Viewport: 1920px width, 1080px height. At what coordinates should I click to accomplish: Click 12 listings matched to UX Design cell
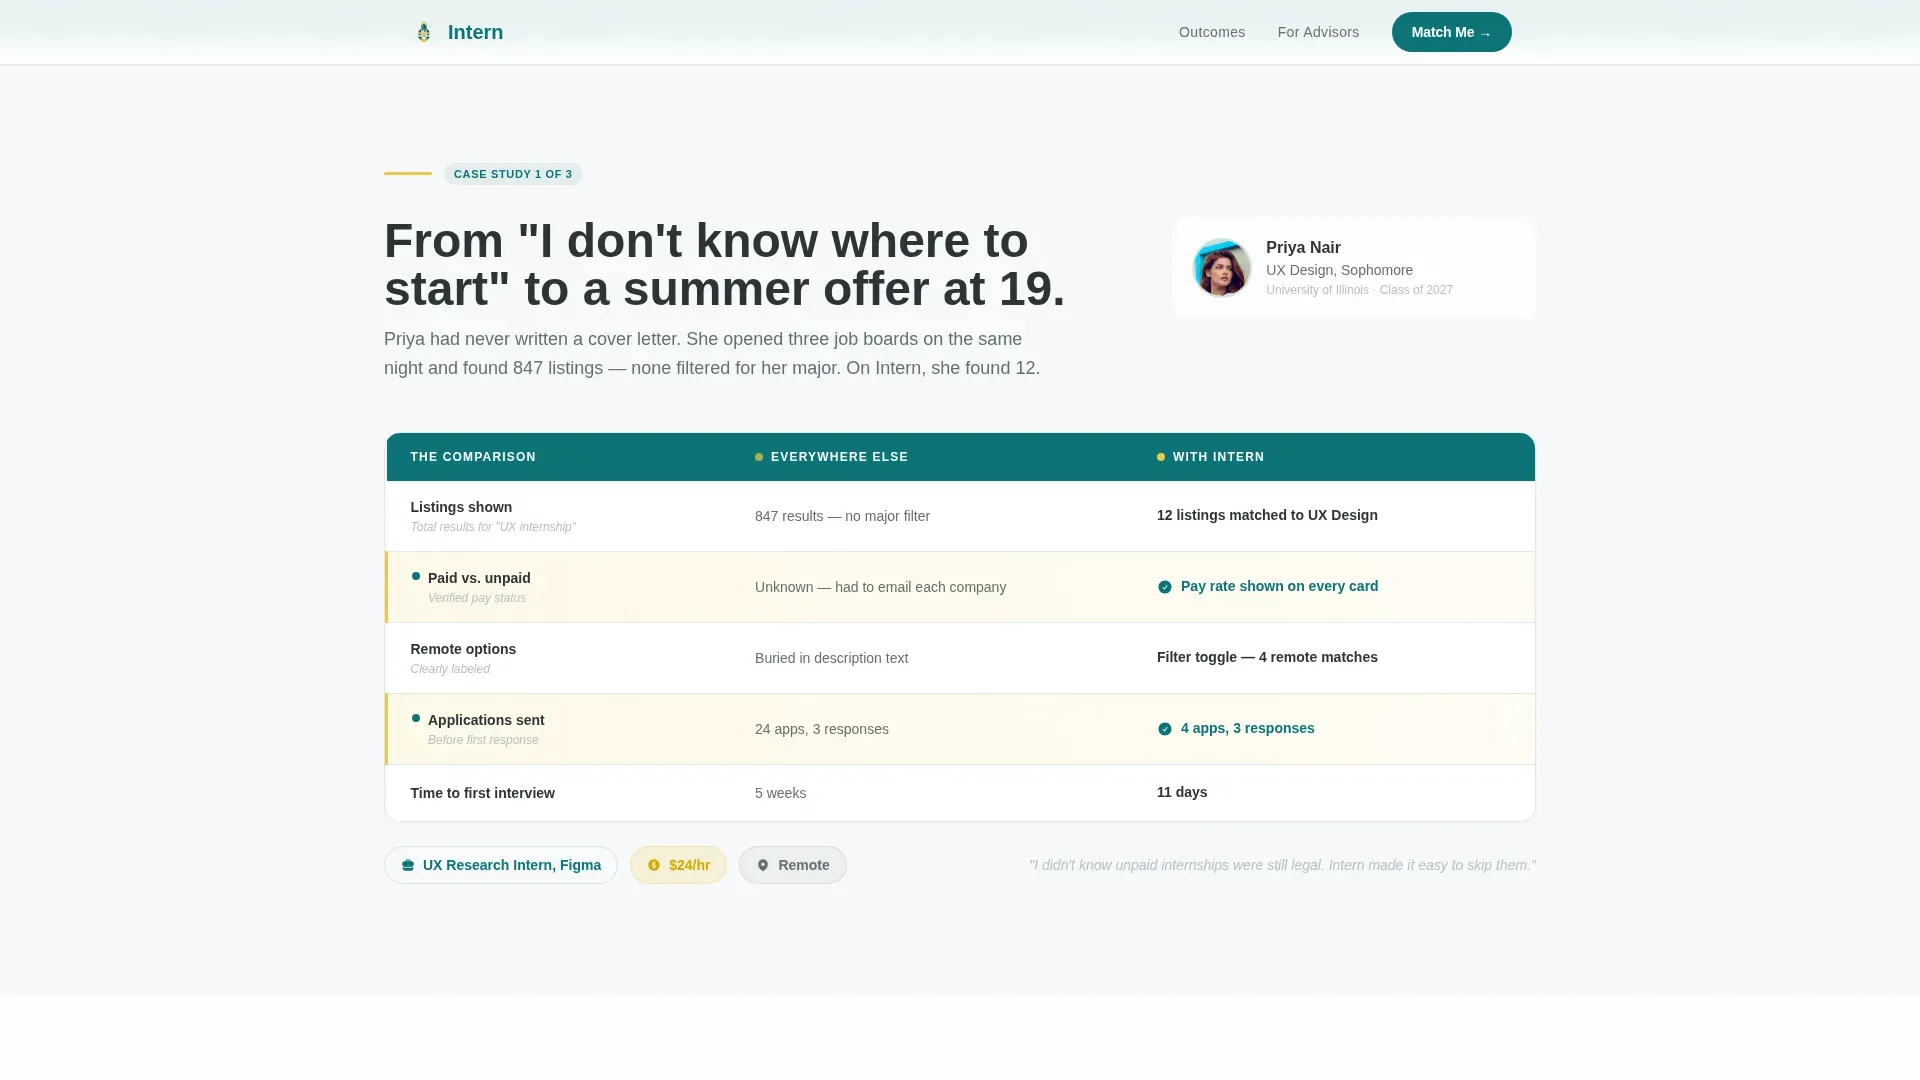tap(1267, 515)
